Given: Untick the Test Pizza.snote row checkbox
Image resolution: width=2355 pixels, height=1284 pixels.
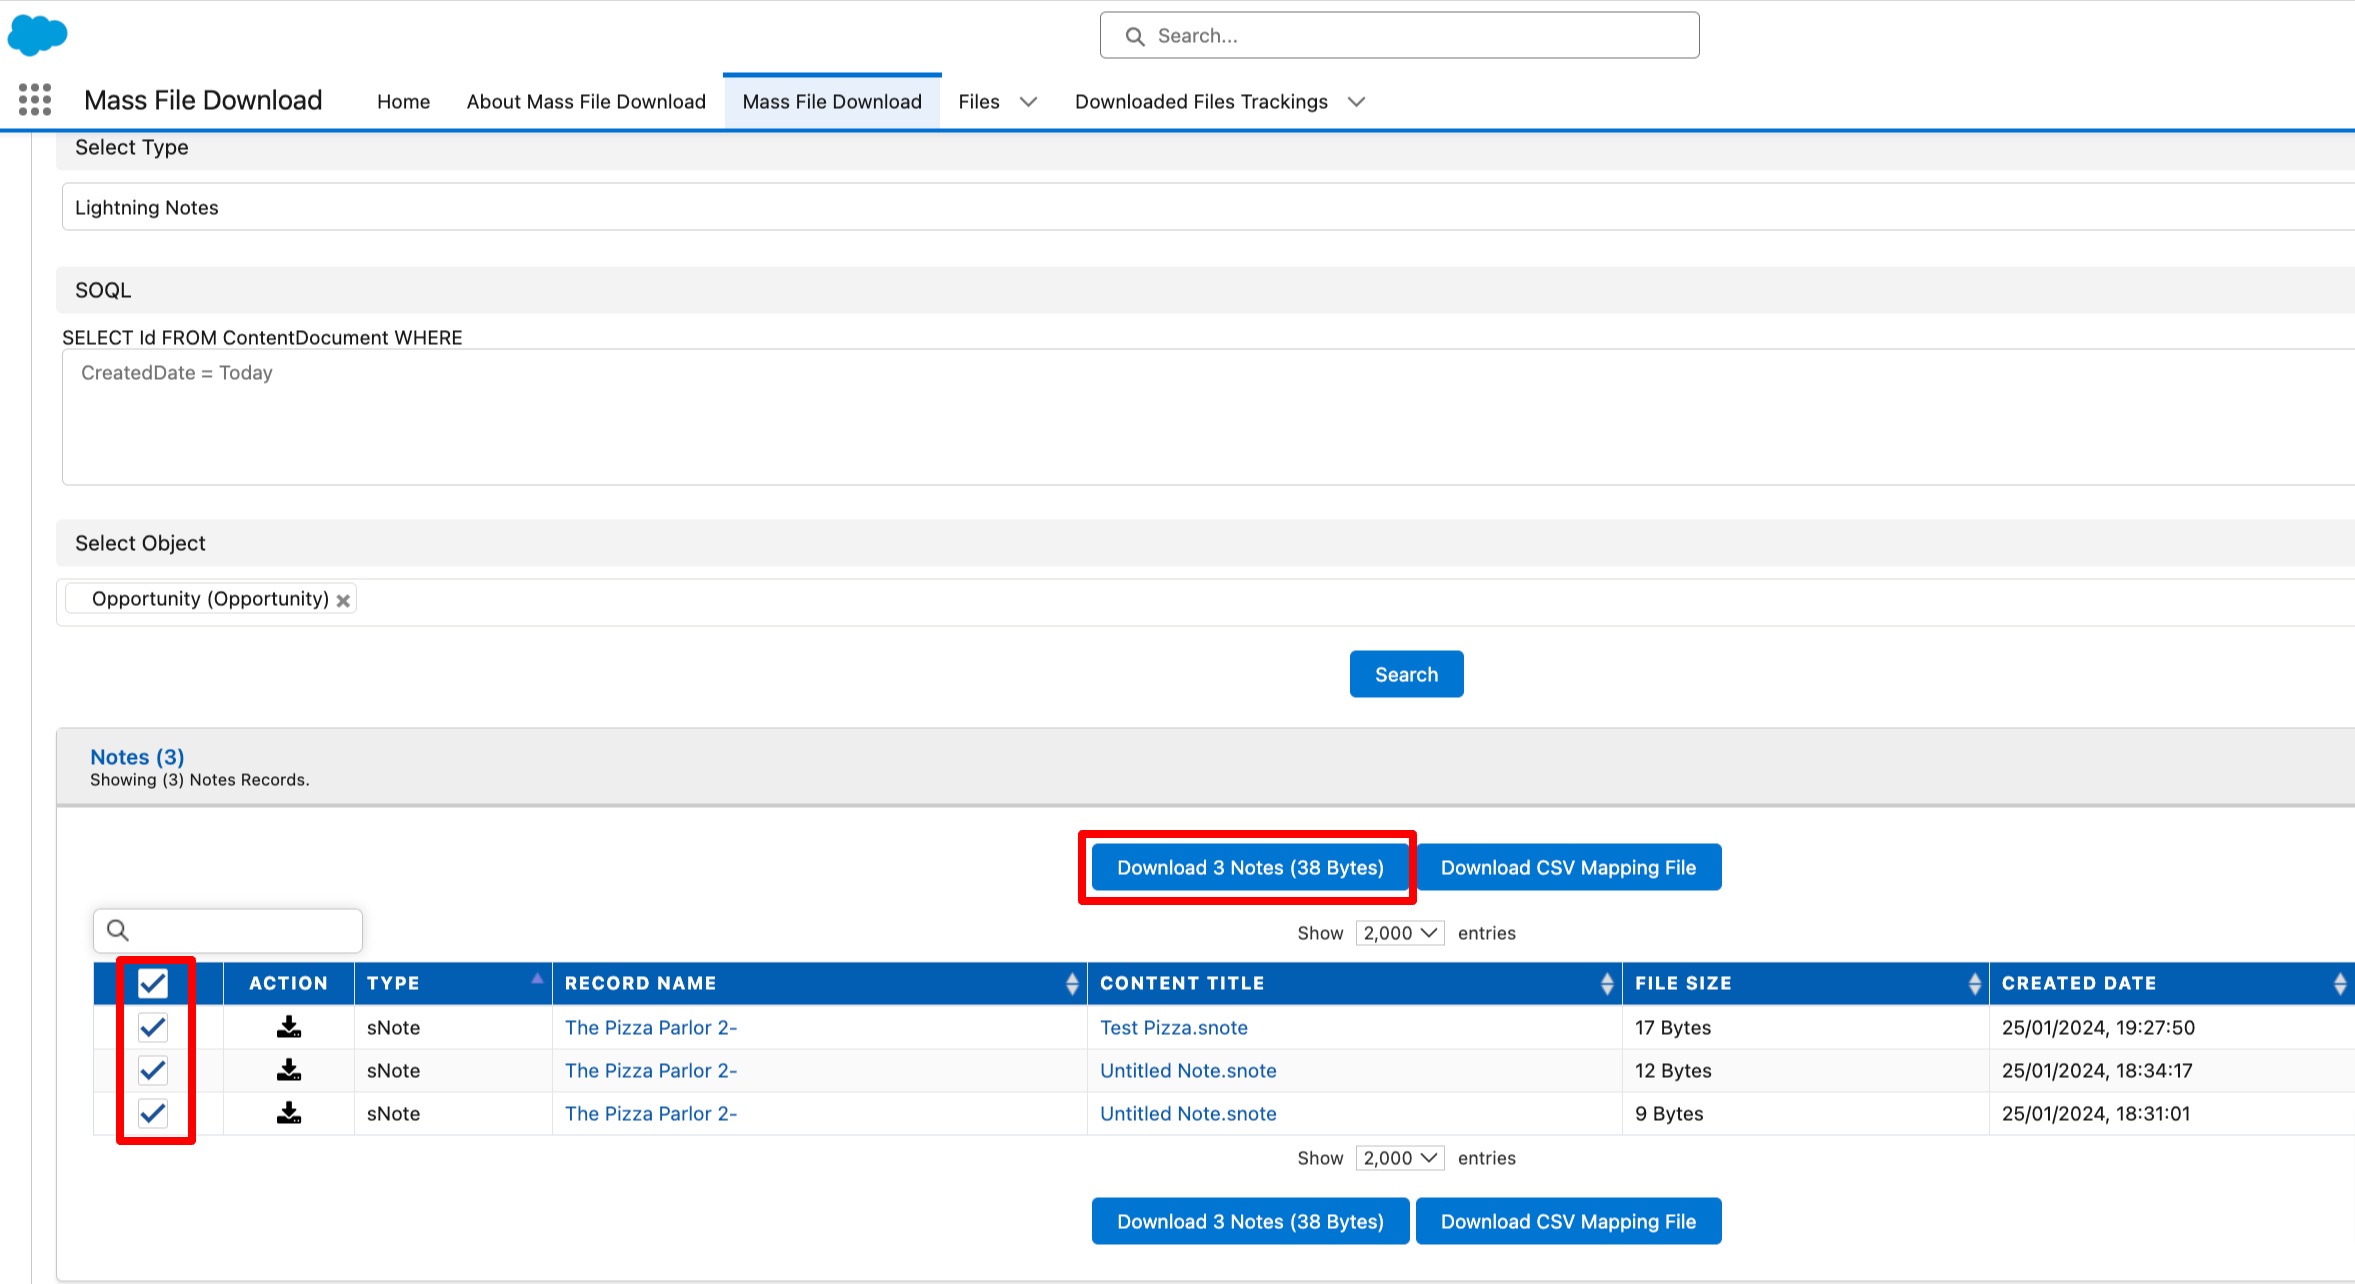Looking at the screenshot, I should [x=153, y=1027].
